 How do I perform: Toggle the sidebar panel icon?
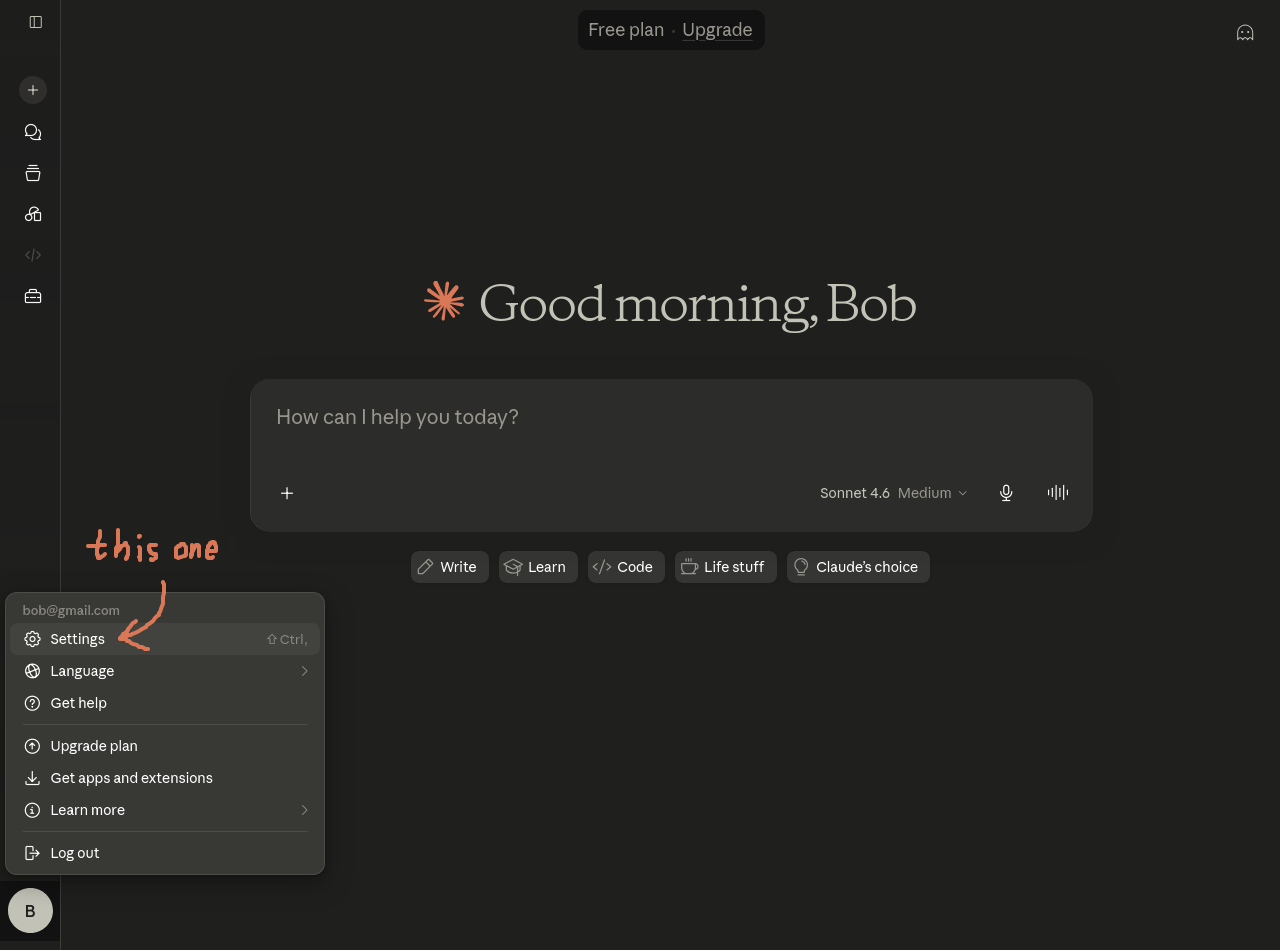(x=36, y=22)
